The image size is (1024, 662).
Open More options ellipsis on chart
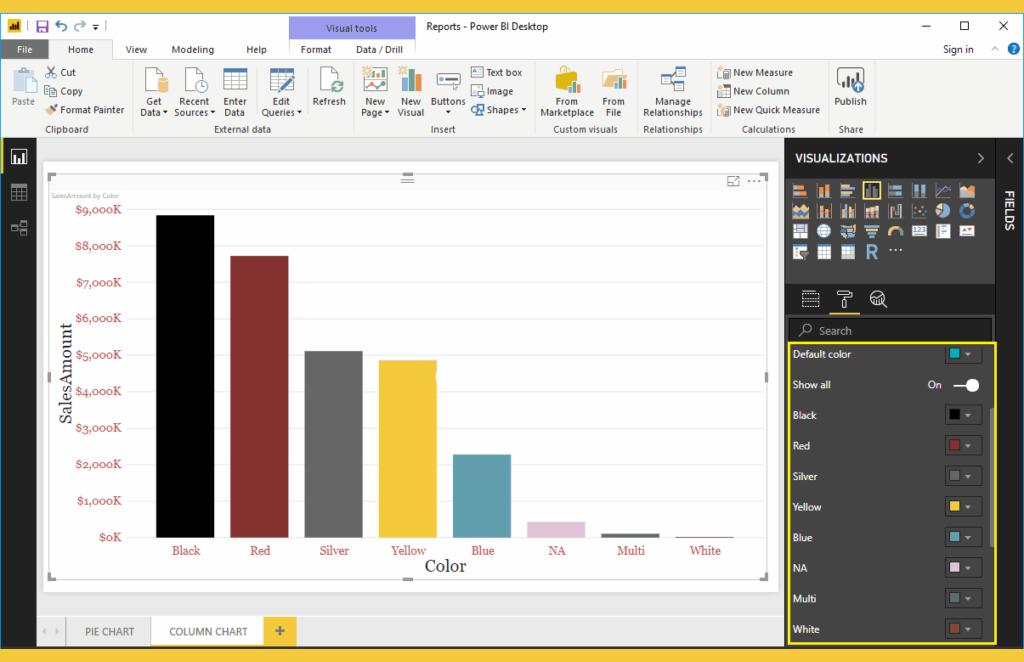[x=754, y=181]
